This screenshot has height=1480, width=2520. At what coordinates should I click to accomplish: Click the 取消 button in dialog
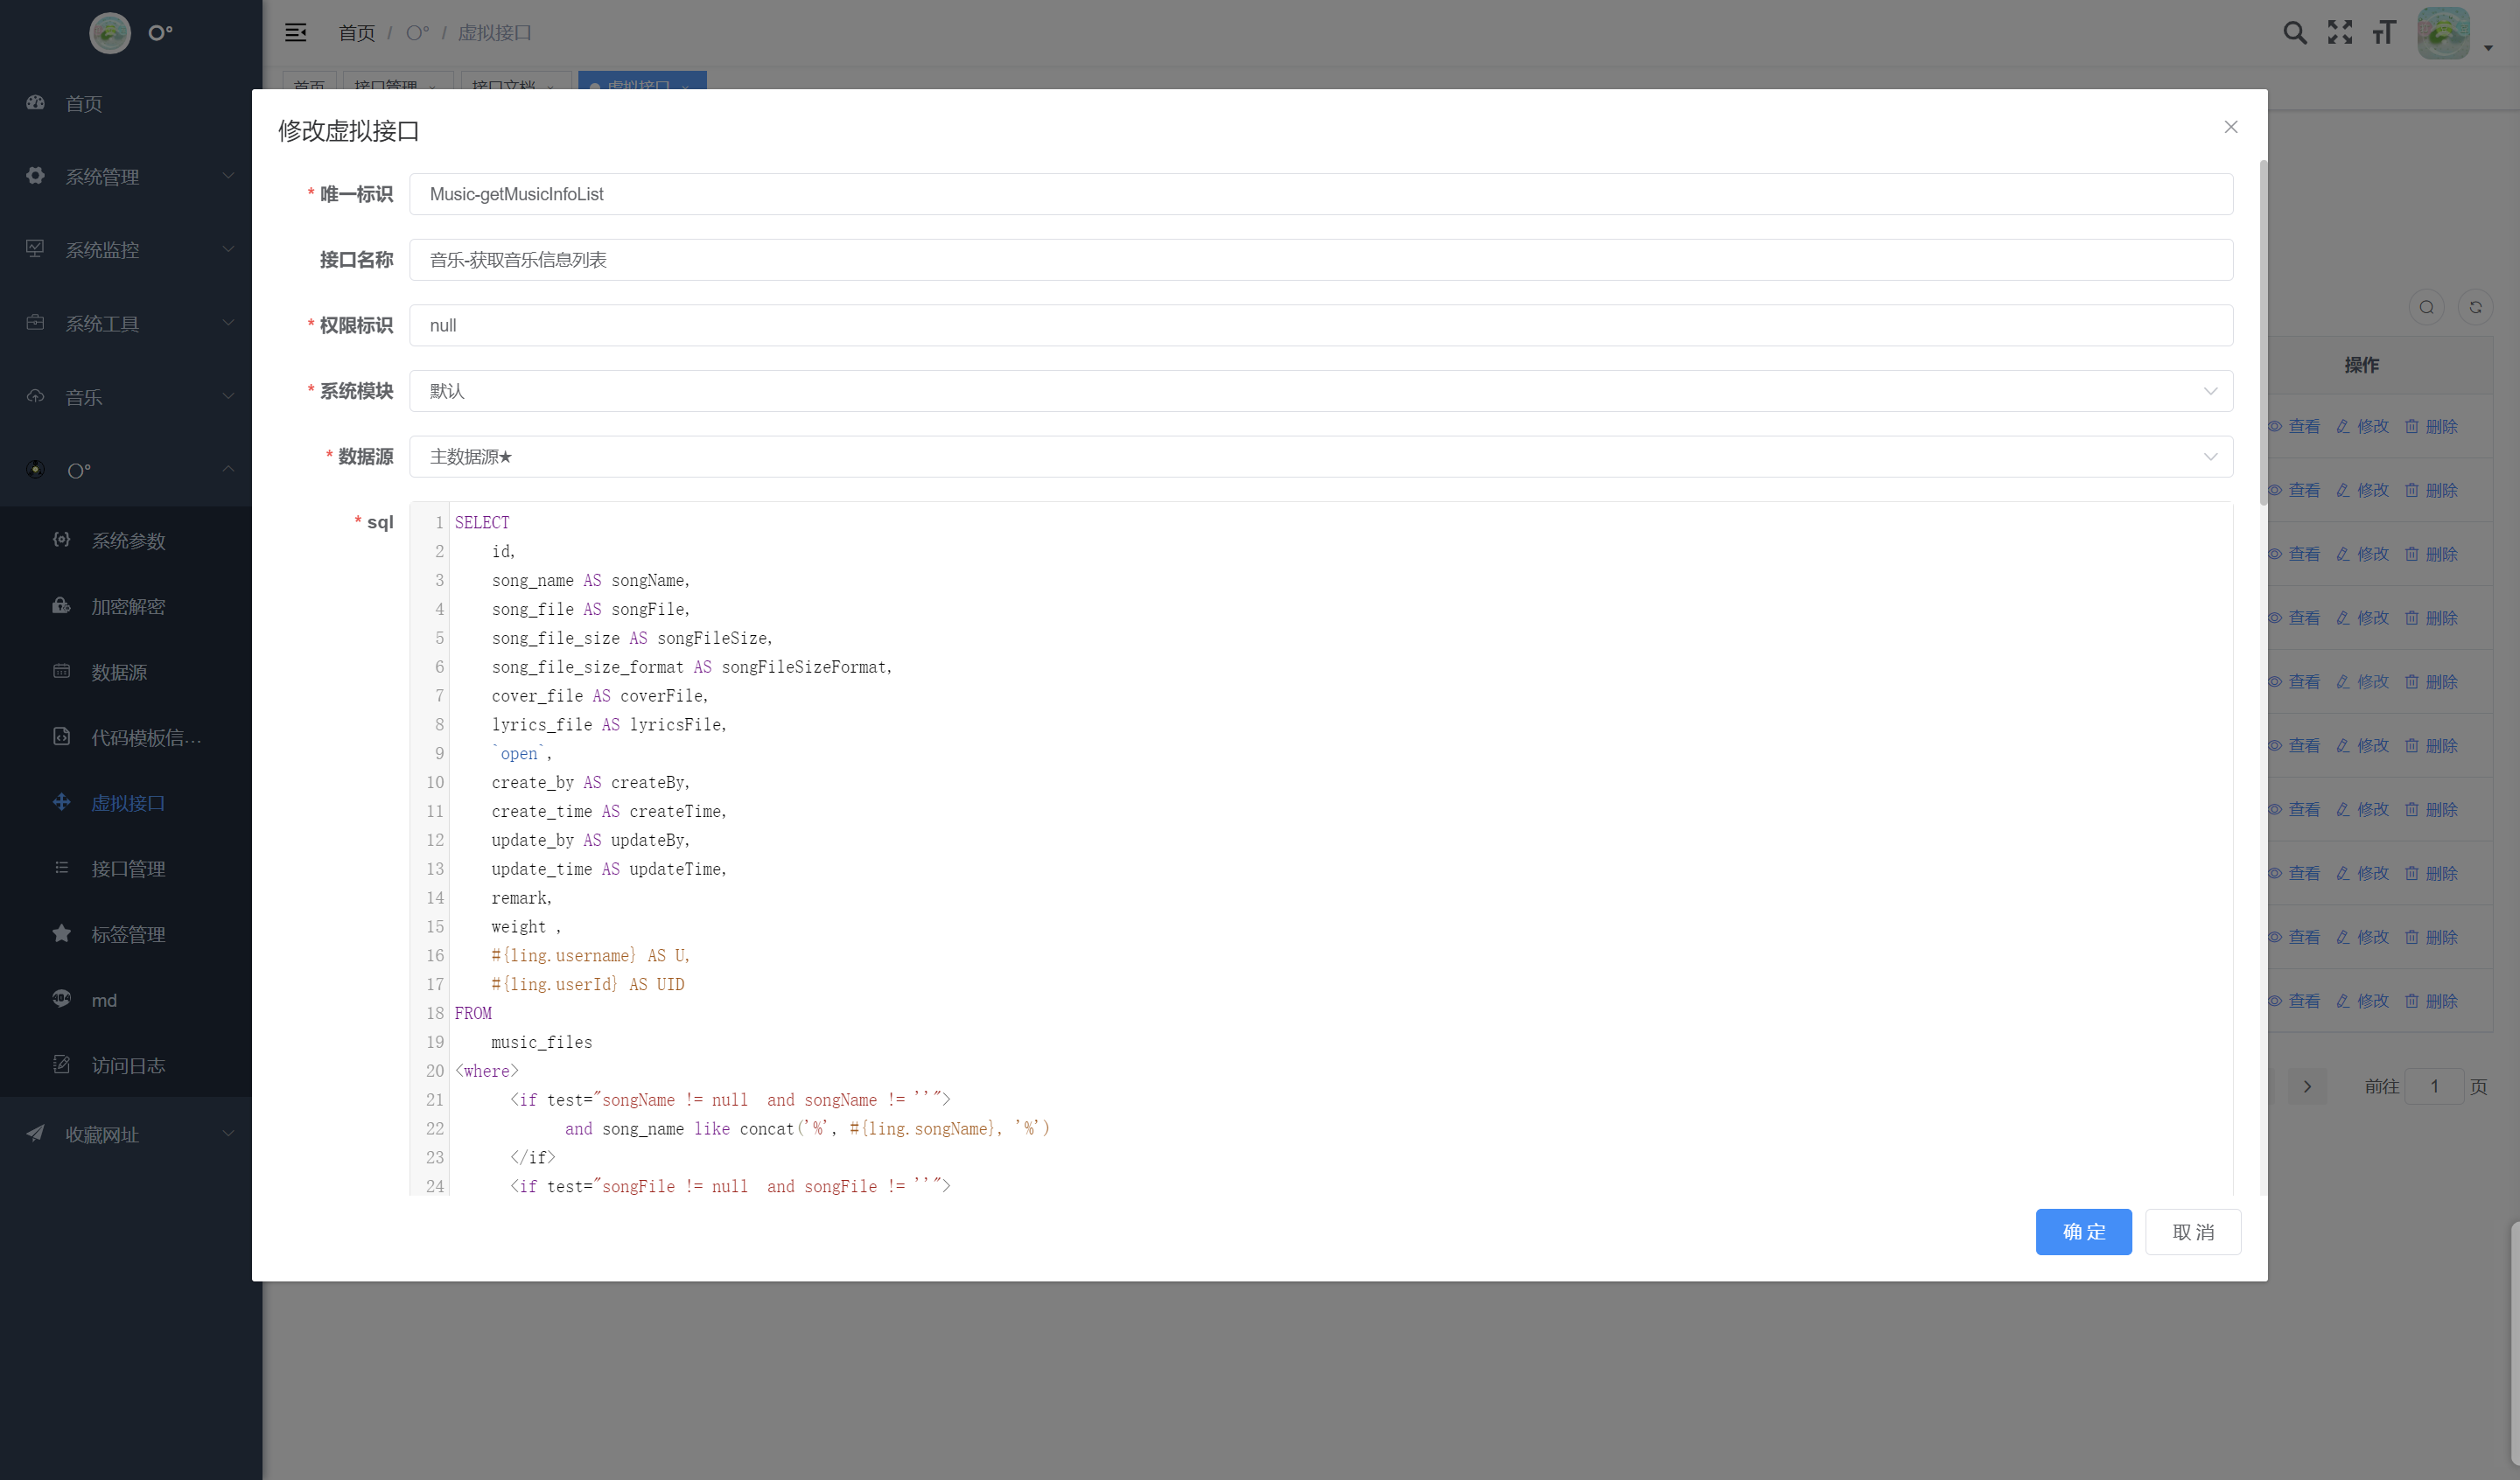pyautogui.click(x=2193, y=1232)
